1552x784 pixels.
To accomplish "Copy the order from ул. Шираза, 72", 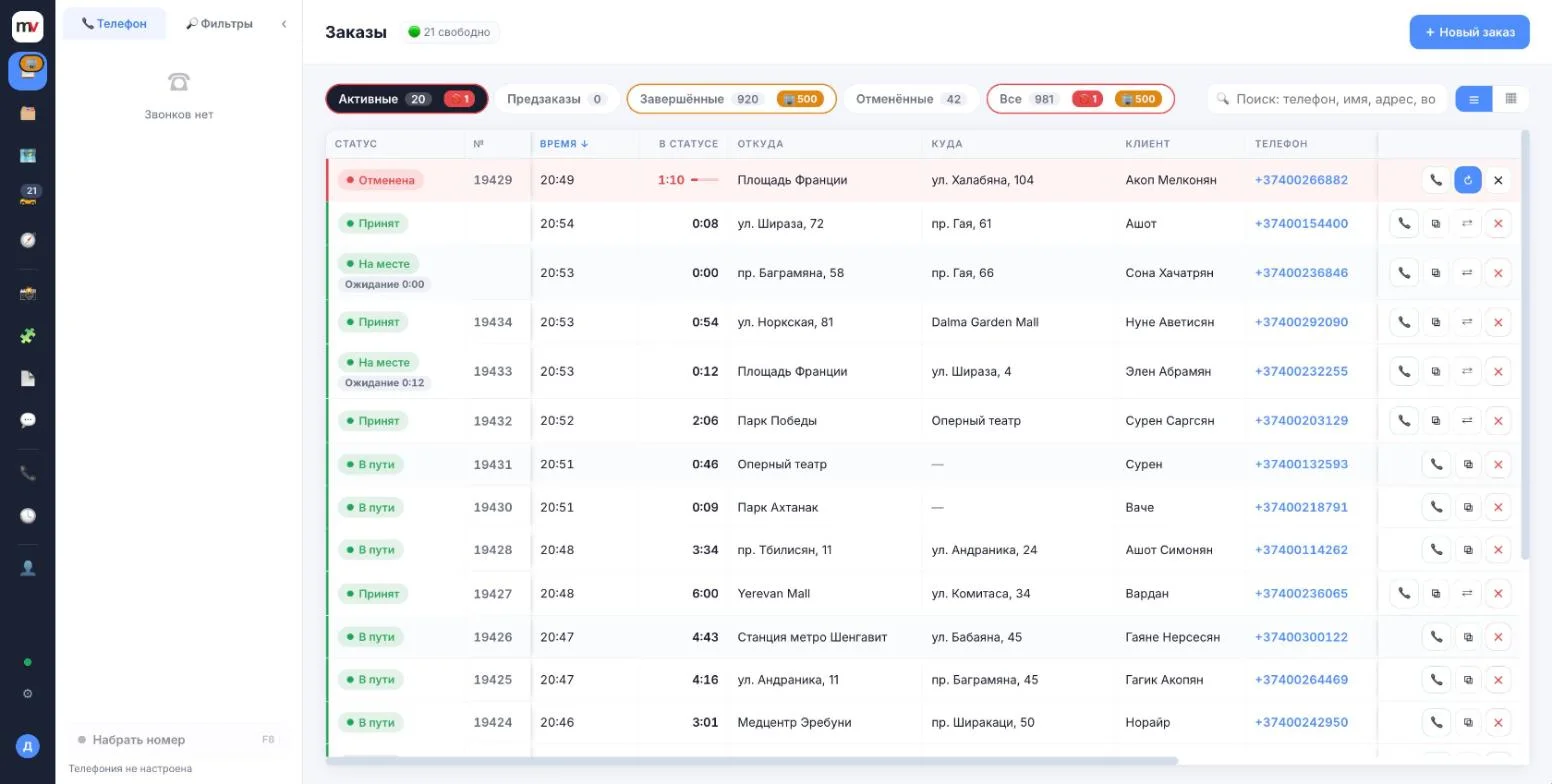I will point(1436,224).
